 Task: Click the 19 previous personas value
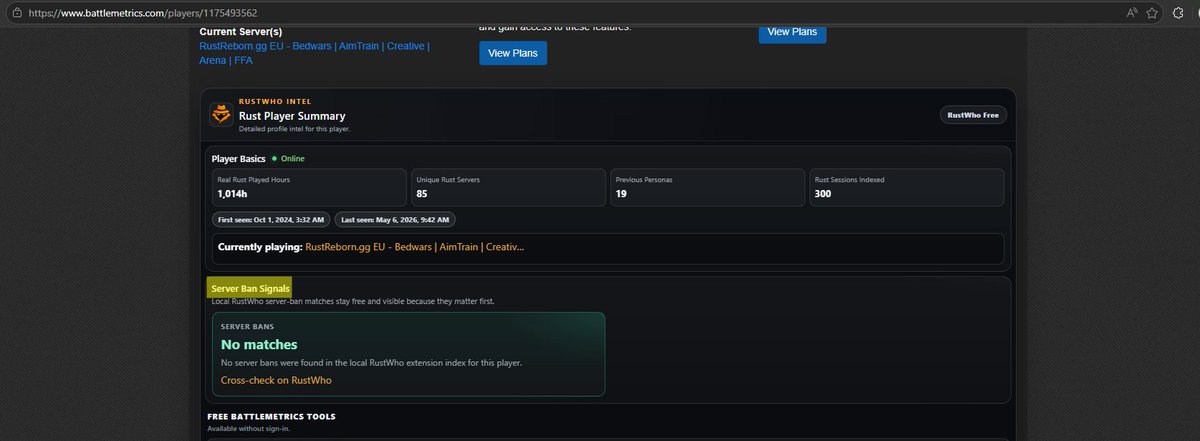[622, 194]
